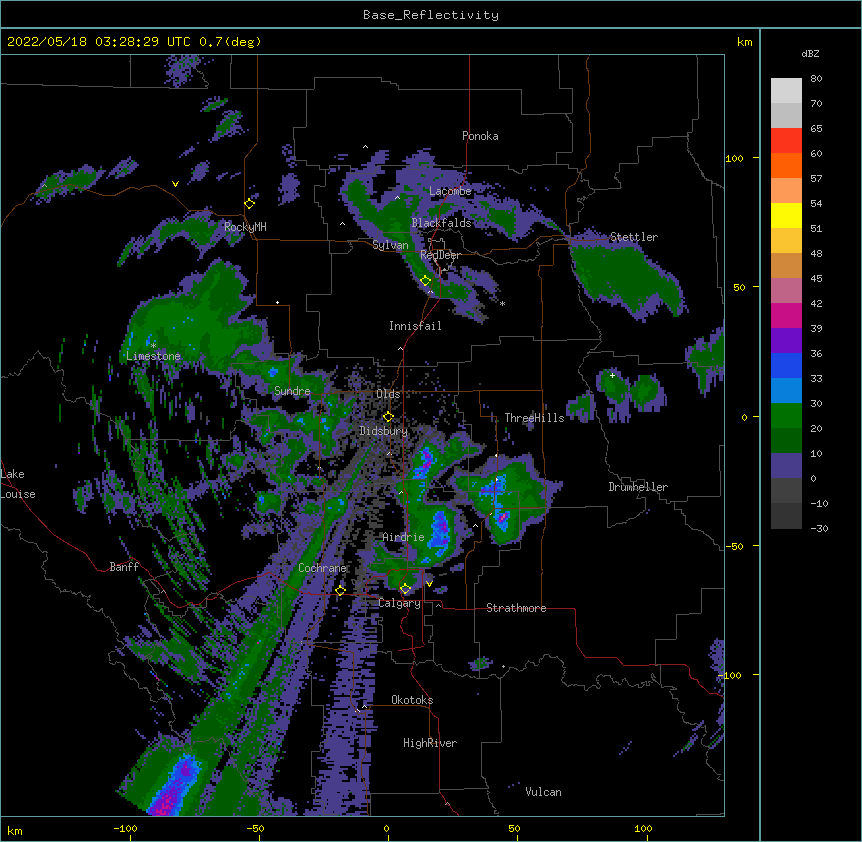
Task: Click the -50 tick on the right vertical axis
Action: pos(734,546)
